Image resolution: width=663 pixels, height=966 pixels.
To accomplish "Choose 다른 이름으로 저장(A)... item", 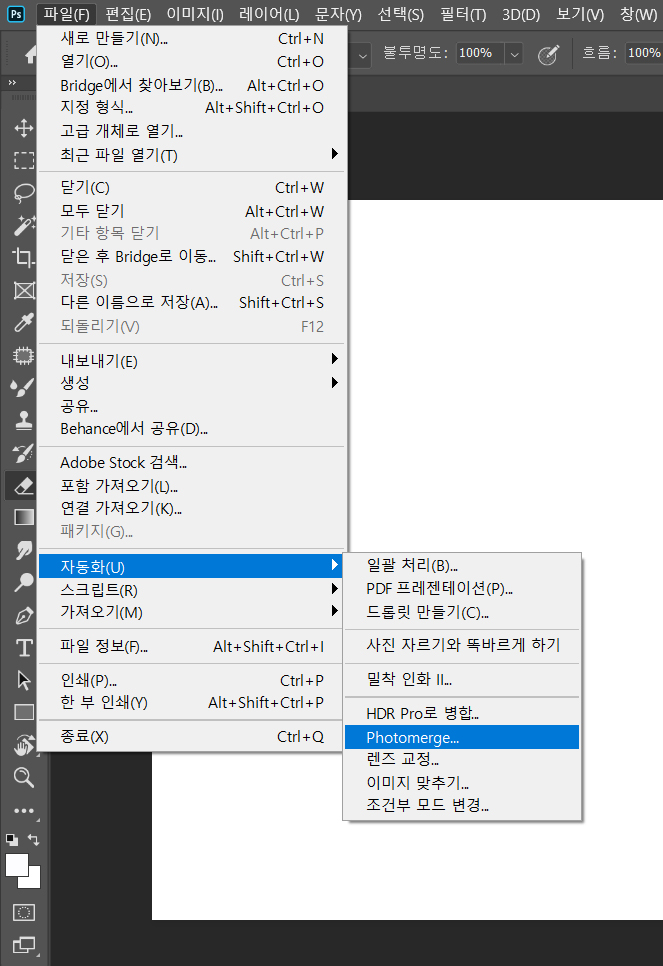I will [x=192, y=302].
